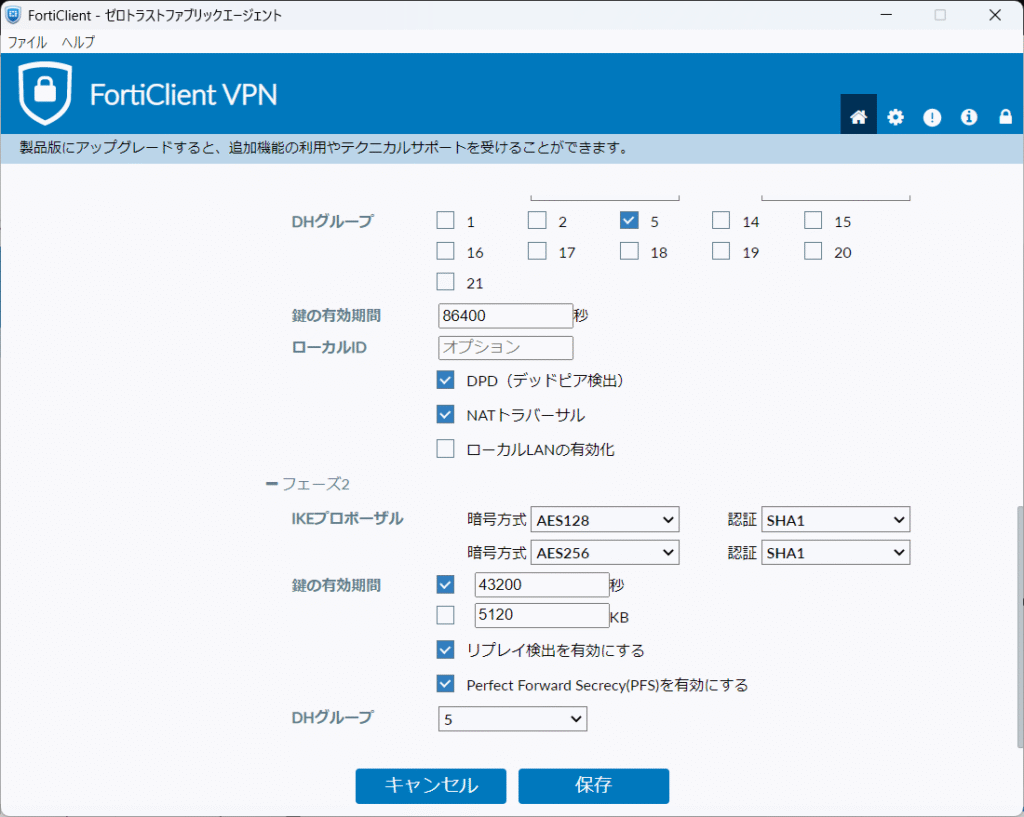Open the home icon in the header
Viewport: 1024px width, 817px height.
[x=858, y=116]
